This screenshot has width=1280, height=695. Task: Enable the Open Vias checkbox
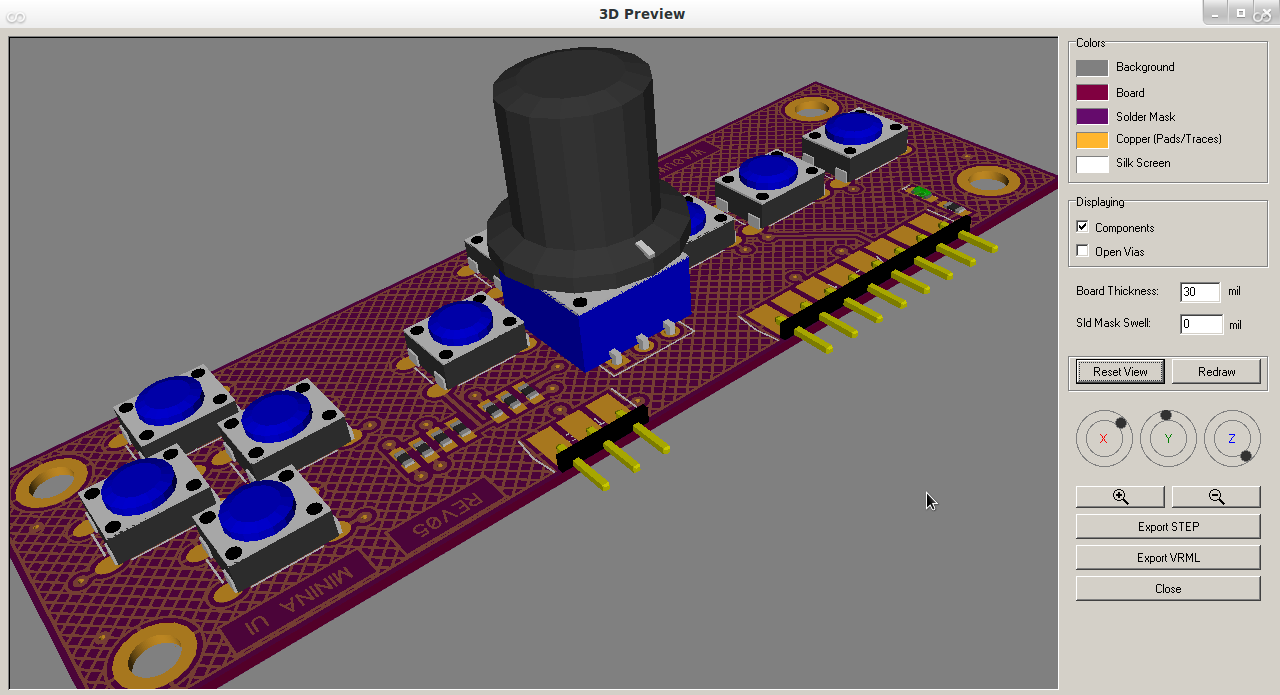(x=1081, y=250)
